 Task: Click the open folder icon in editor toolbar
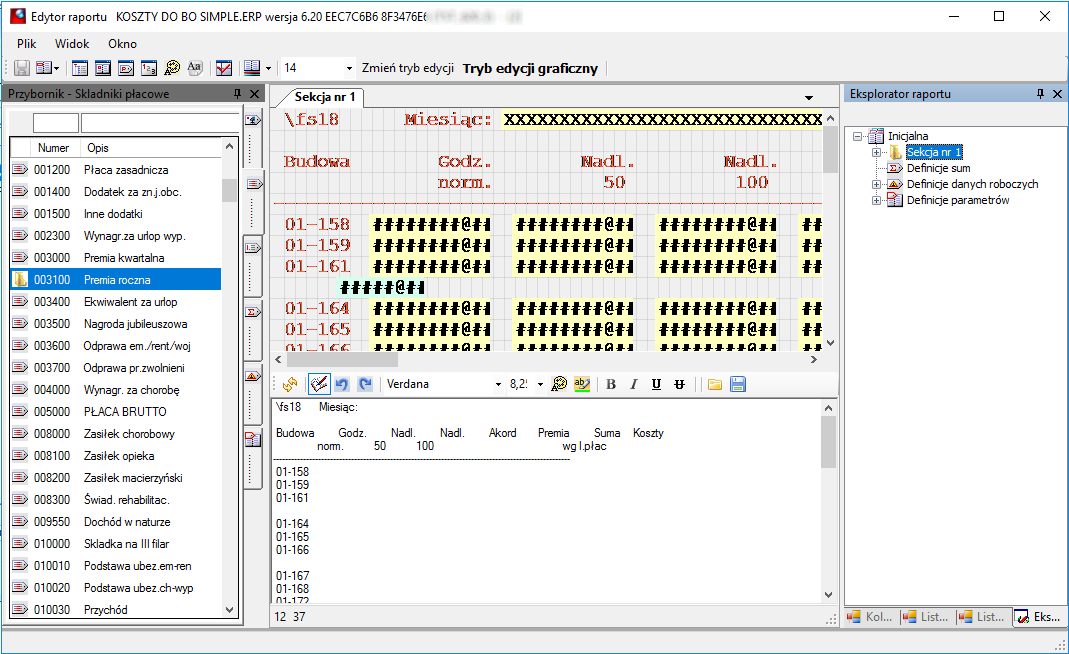tap(714, 385)
